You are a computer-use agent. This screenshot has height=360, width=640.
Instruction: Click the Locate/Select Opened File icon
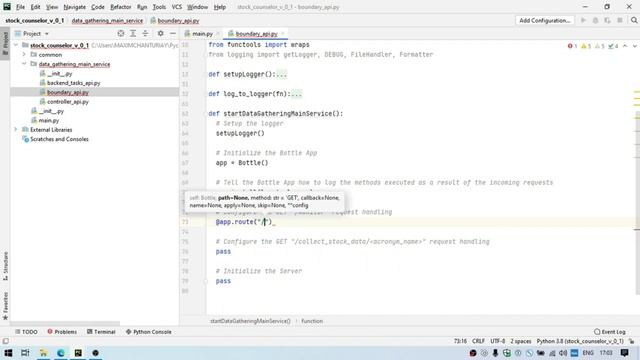tap(121, 33)
